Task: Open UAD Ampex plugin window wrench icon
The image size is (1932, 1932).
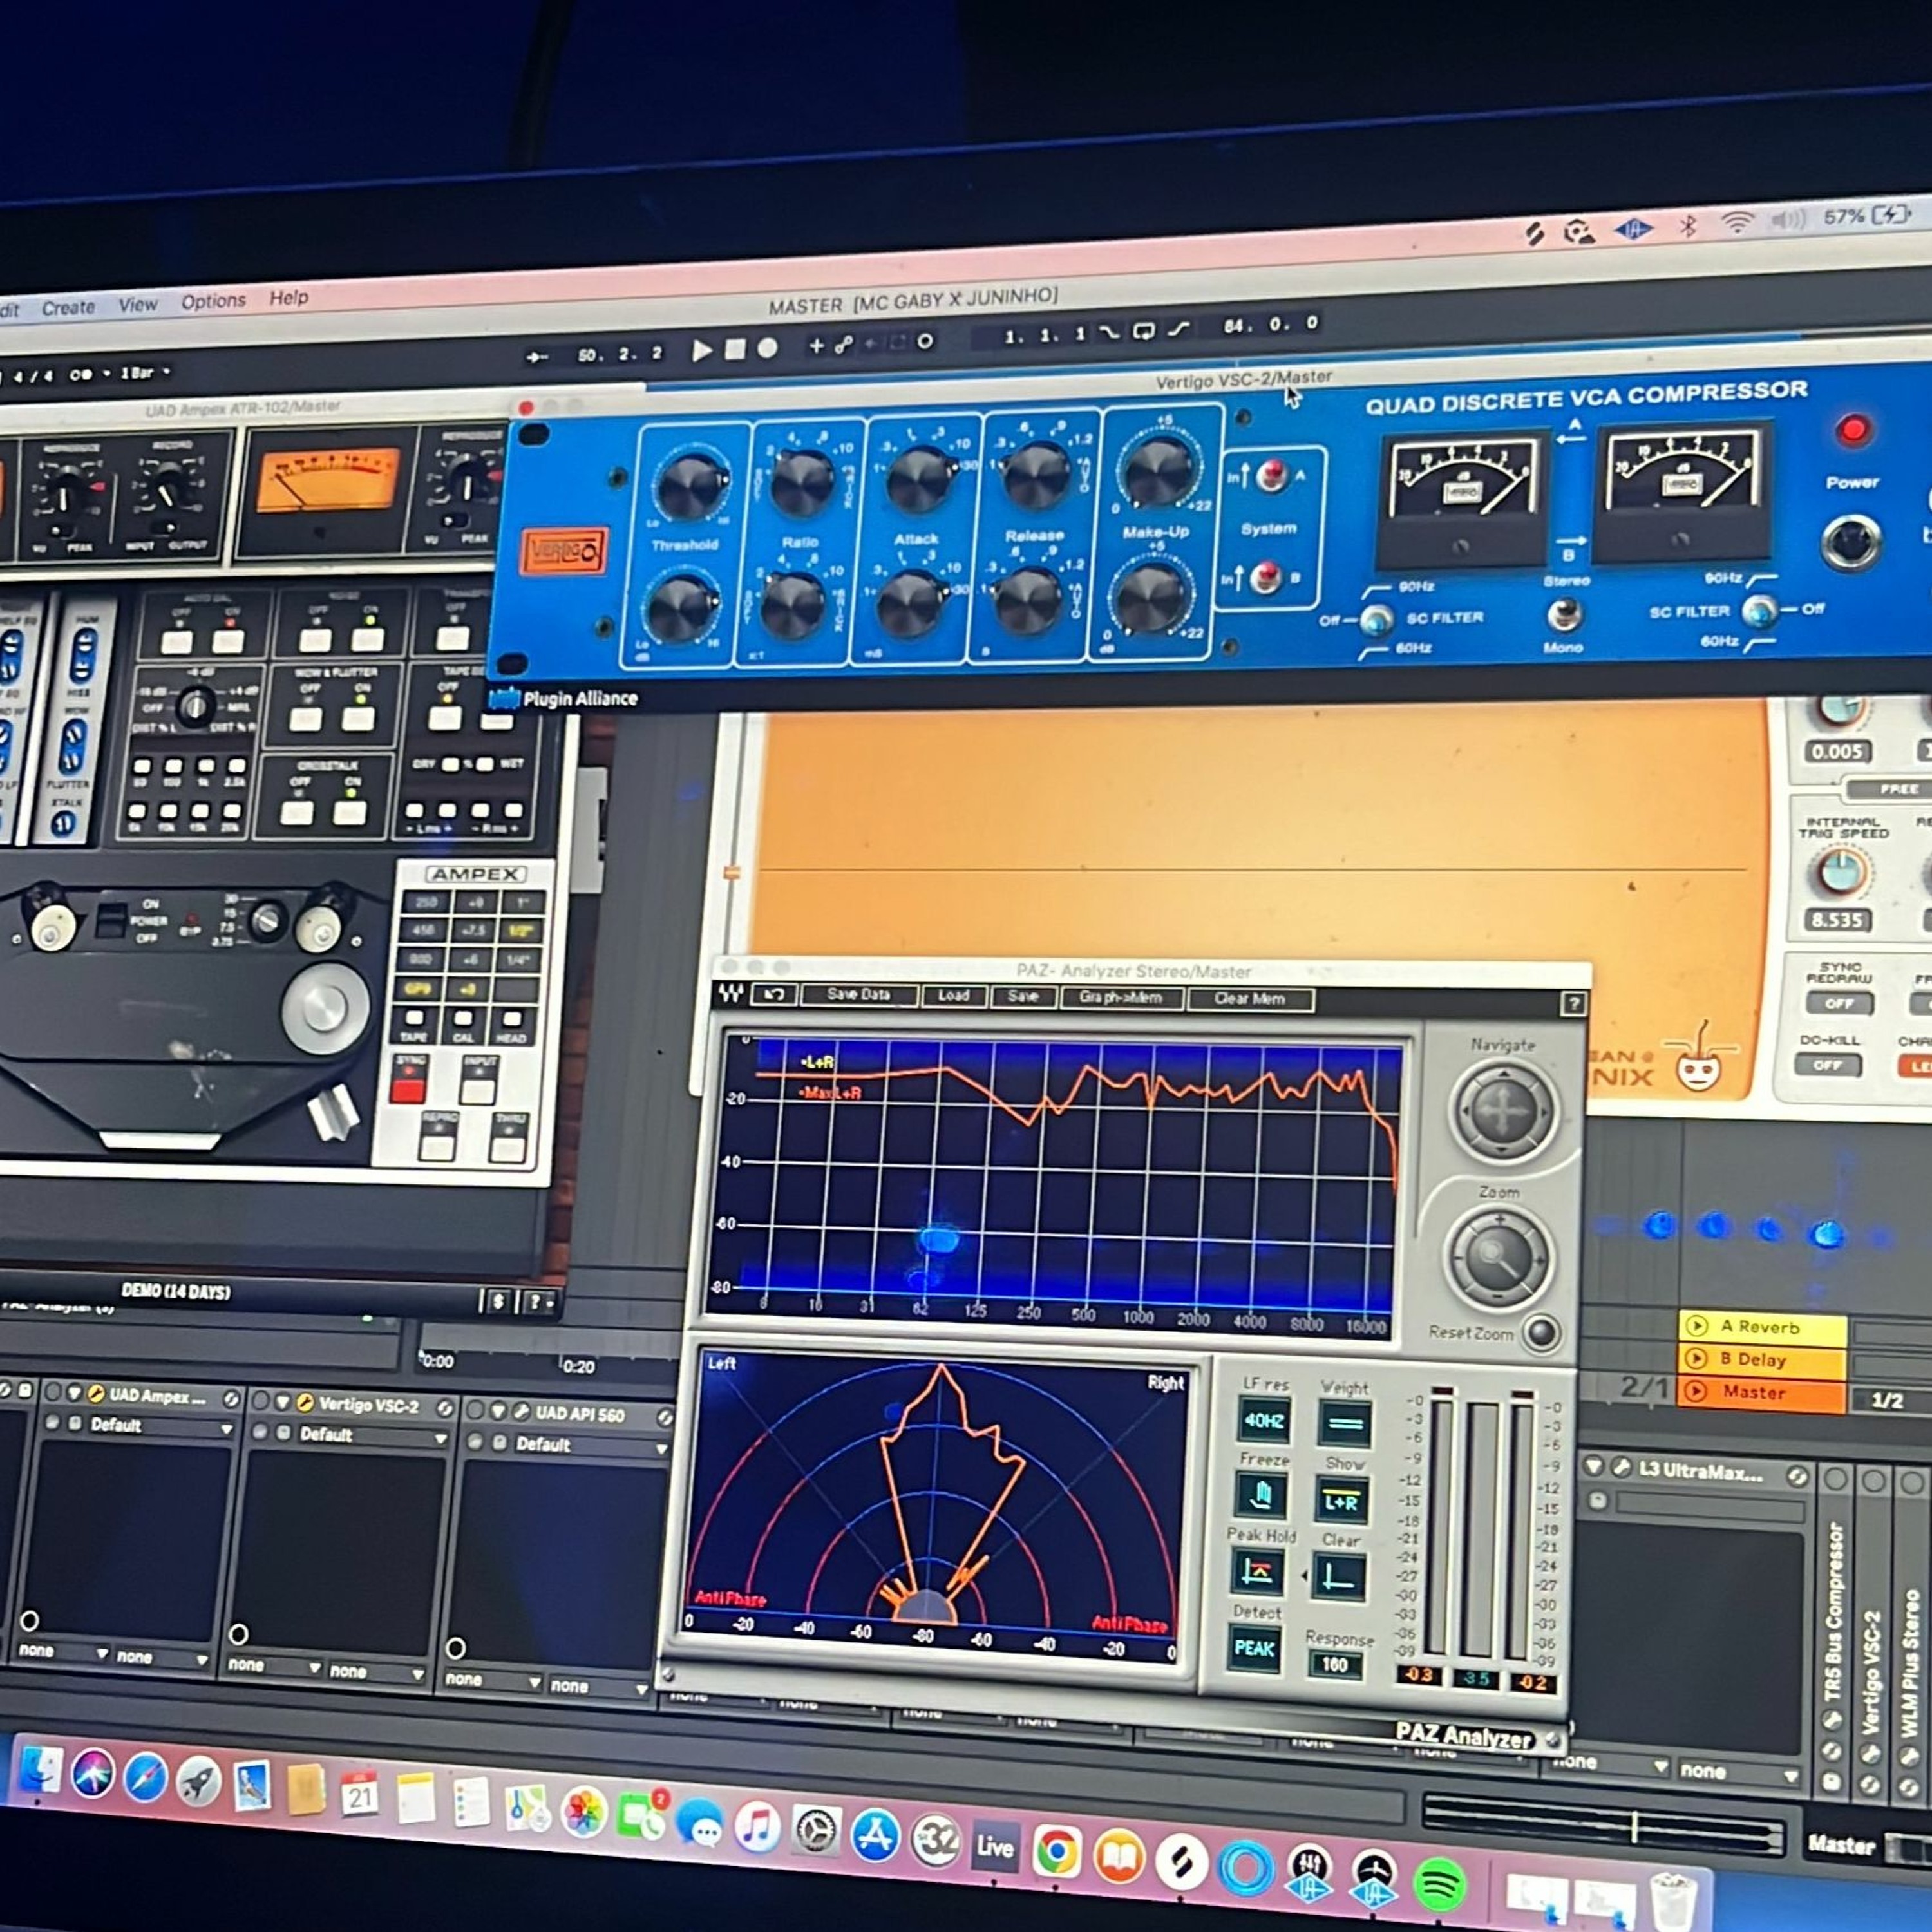Action: click(95, 1393)
